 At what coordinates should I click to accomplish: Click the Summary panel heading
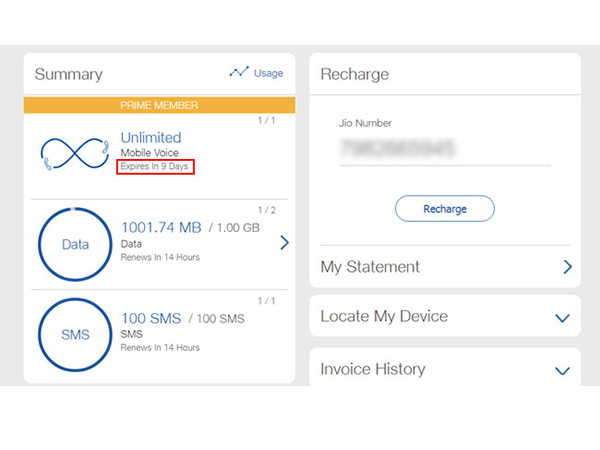tap(68, 74)
